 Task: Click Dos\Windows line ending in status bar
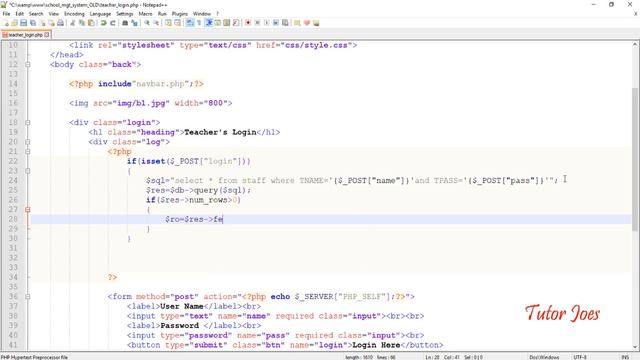[544, 357]
